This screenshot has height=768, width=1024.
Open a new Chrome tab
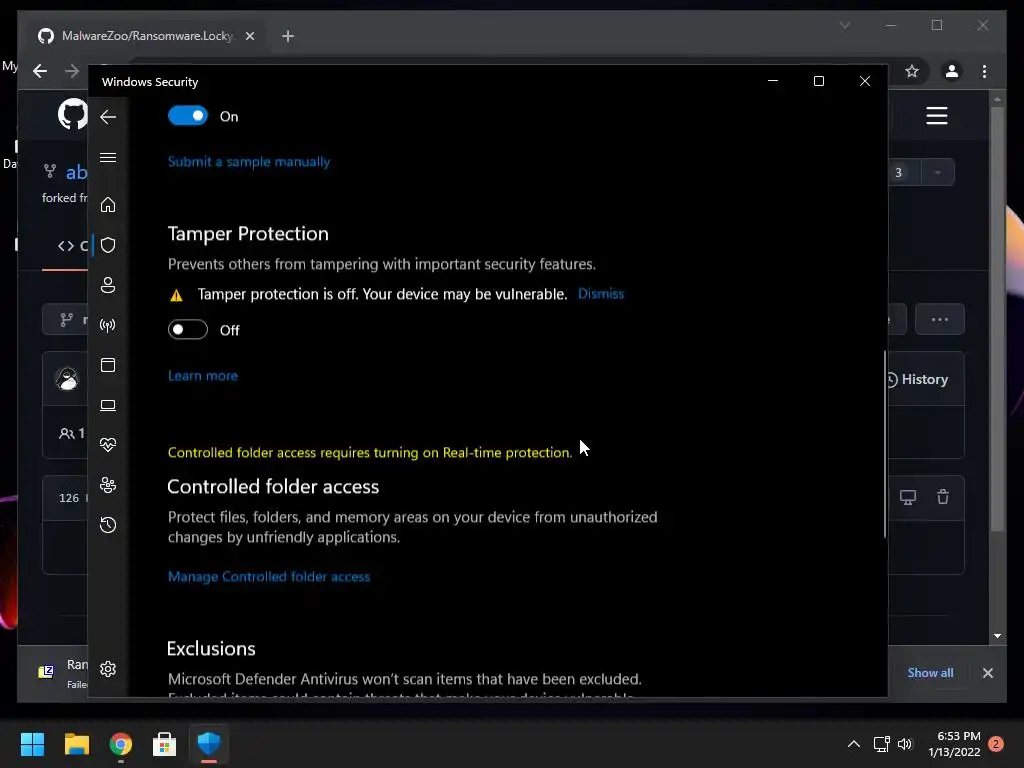pos(288,37)
